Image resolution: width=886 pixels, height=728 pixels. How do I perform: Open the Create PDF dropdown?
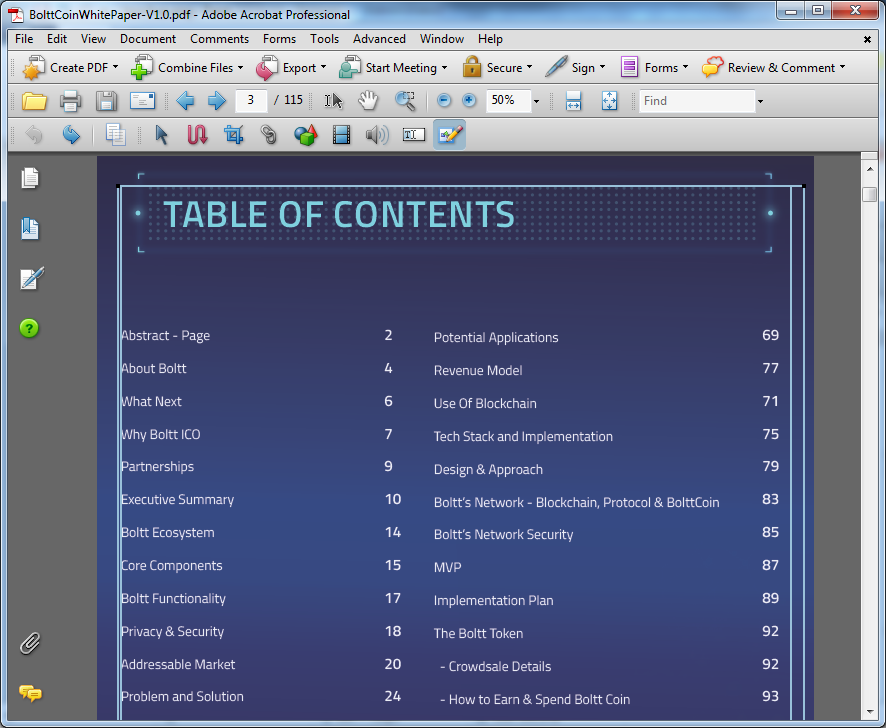coord(70,68)
